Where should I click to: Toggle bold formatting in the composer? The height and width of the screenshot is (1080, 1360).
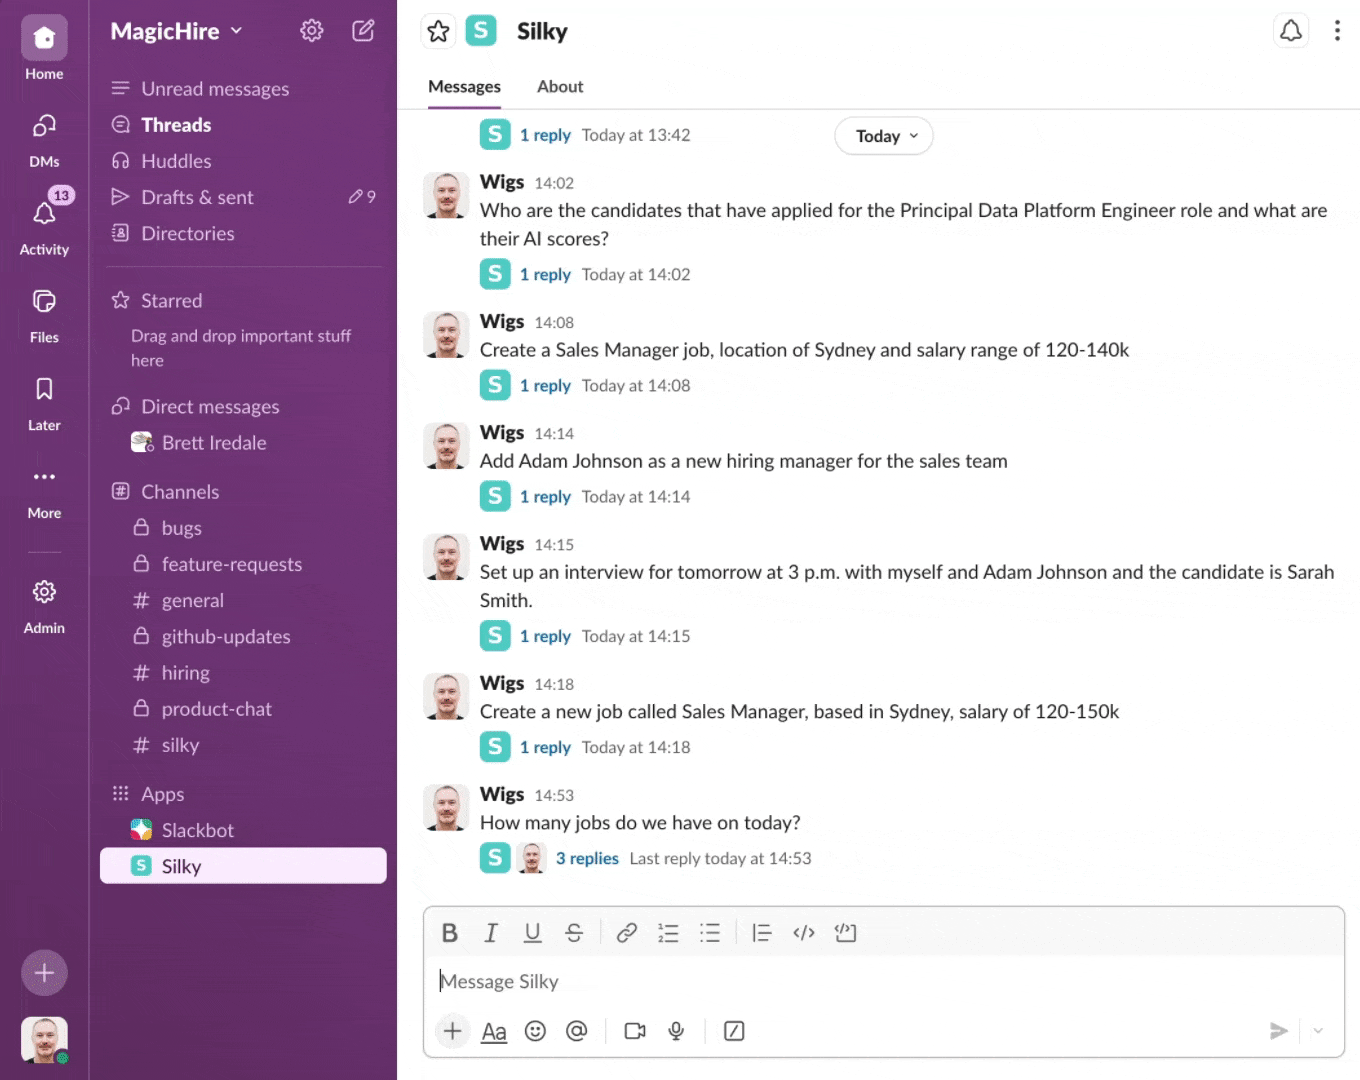click(449, 932)
